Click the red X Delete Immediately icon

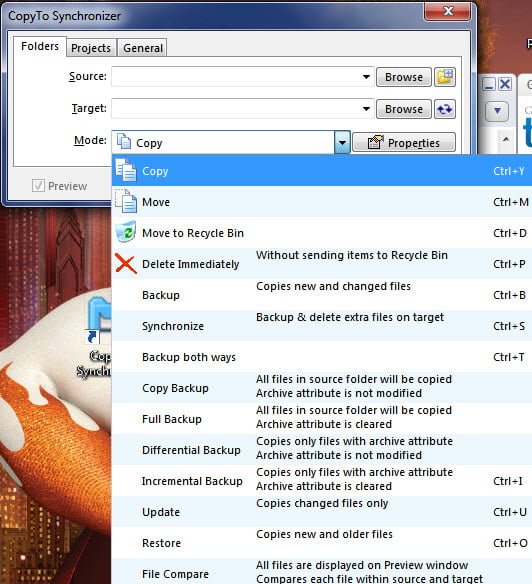point(126,263)
